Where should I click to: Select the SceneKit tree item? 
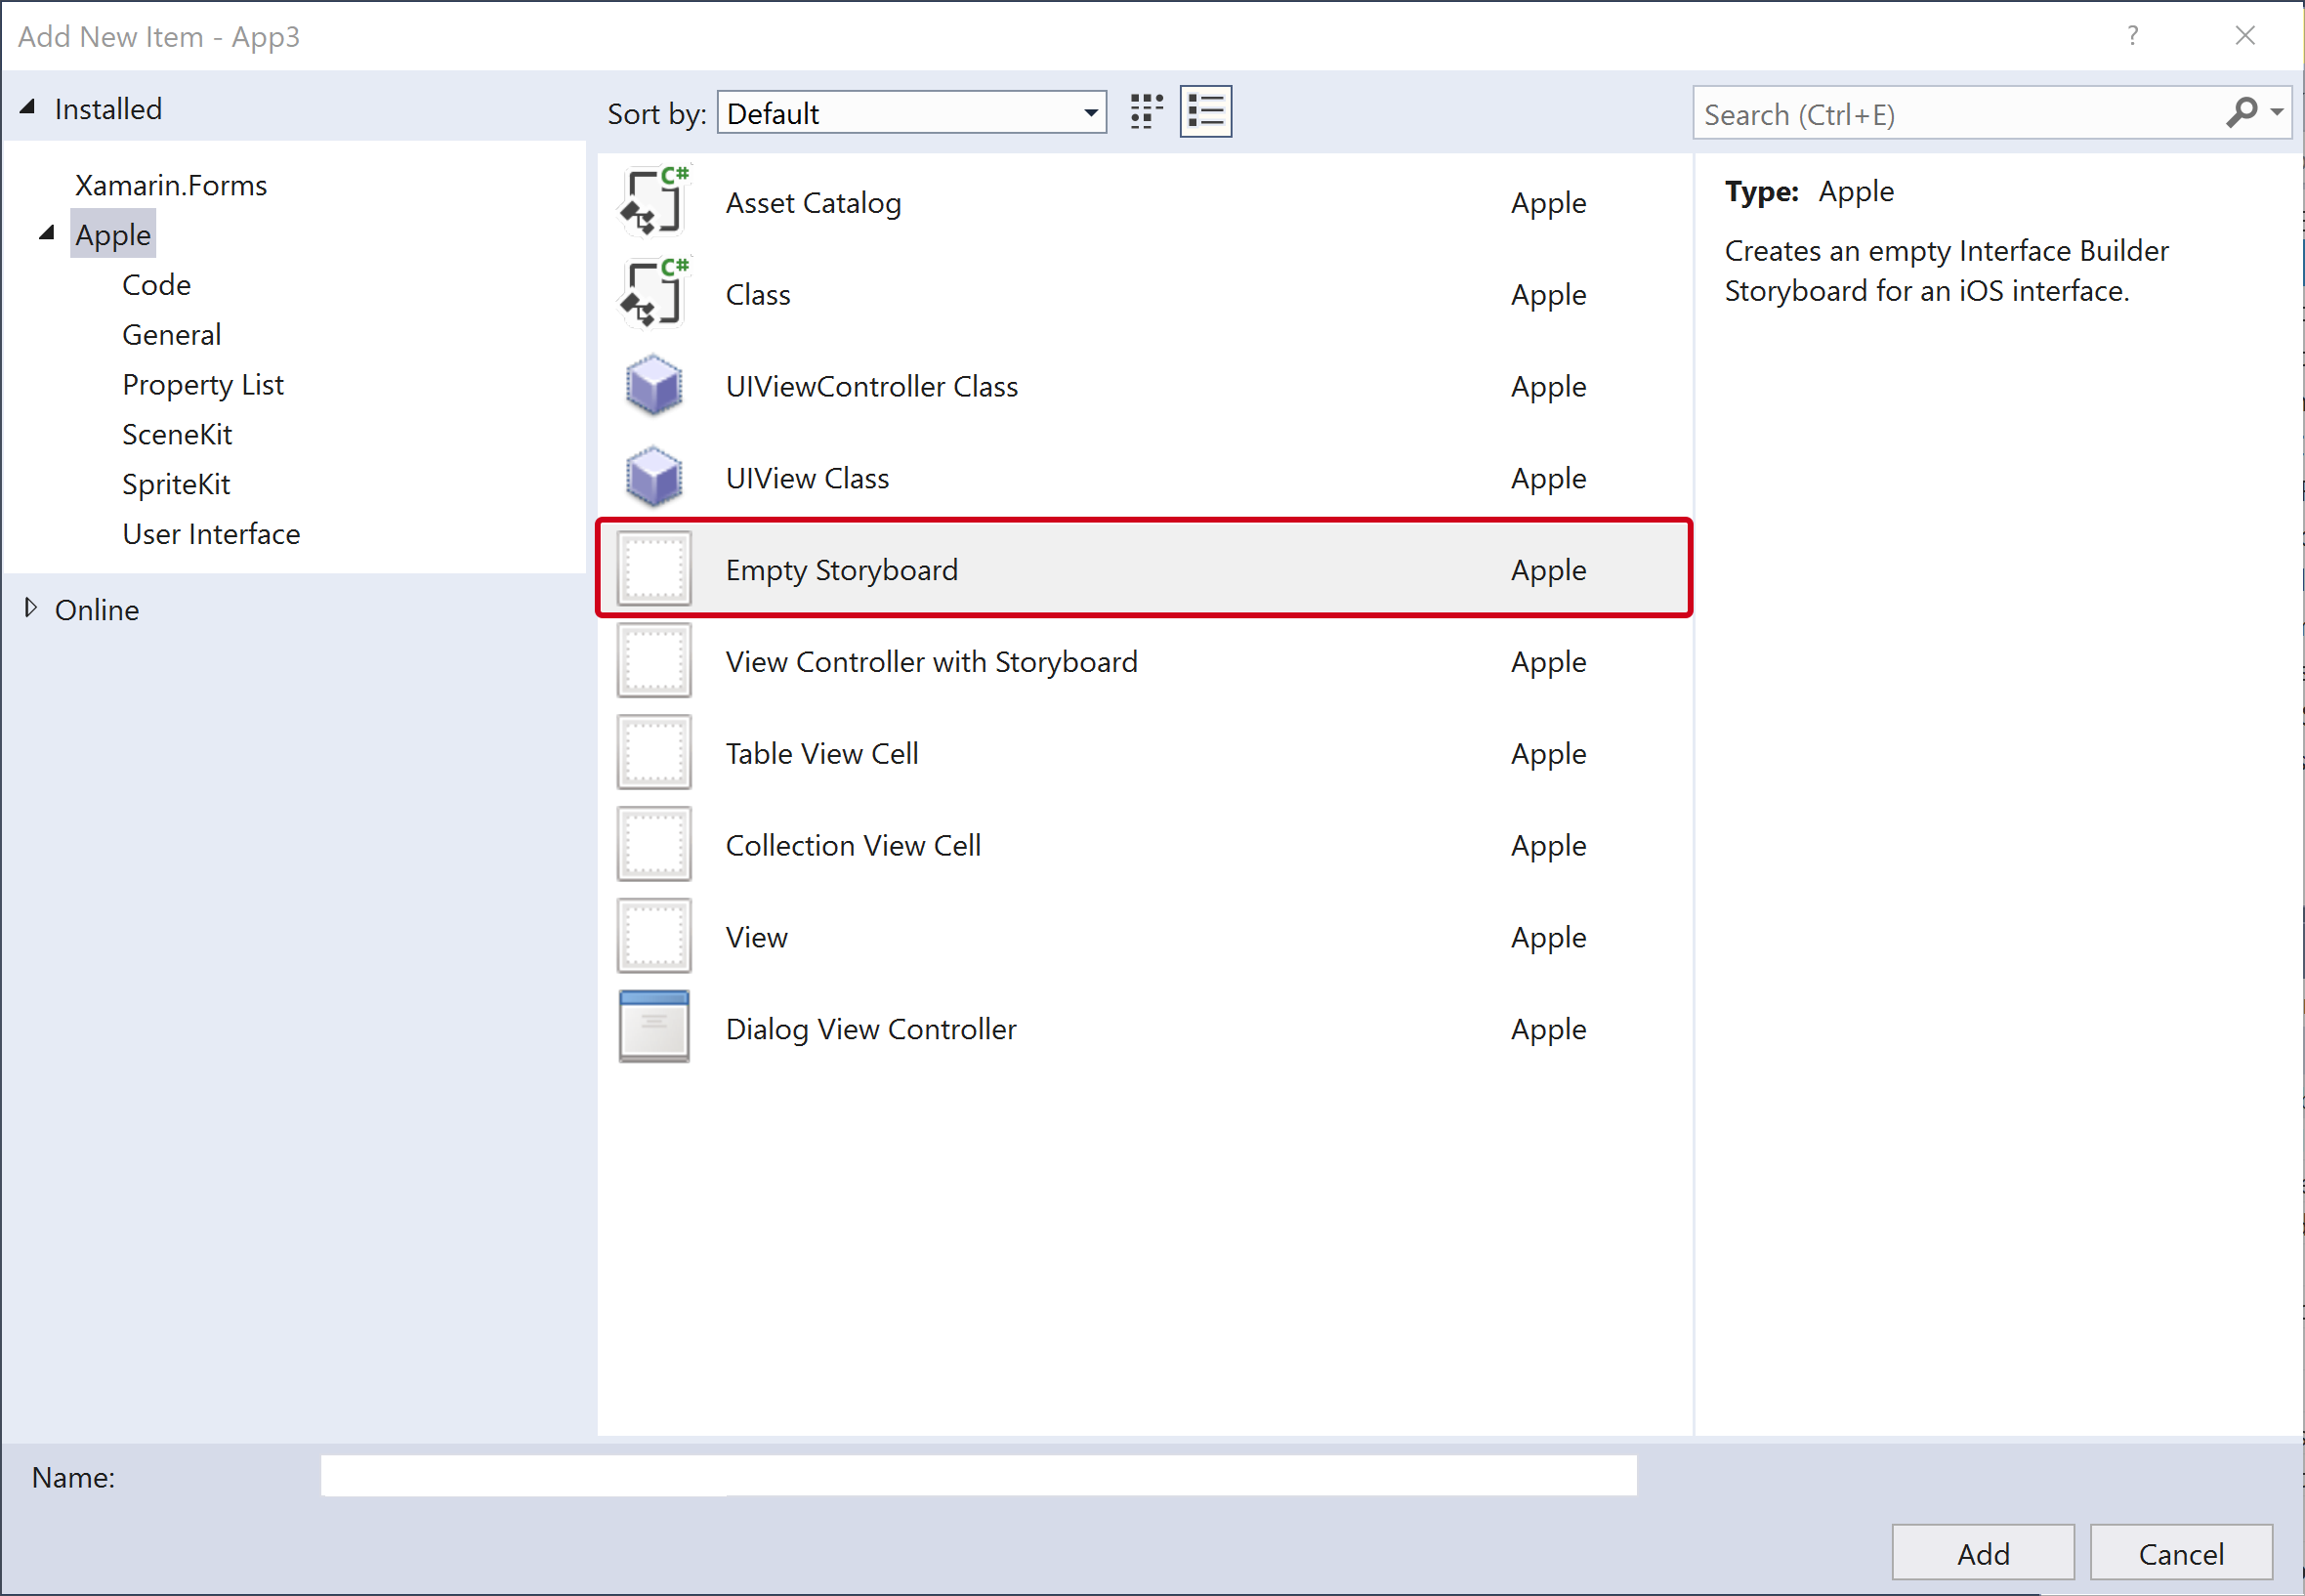click(x=175, y=433)
